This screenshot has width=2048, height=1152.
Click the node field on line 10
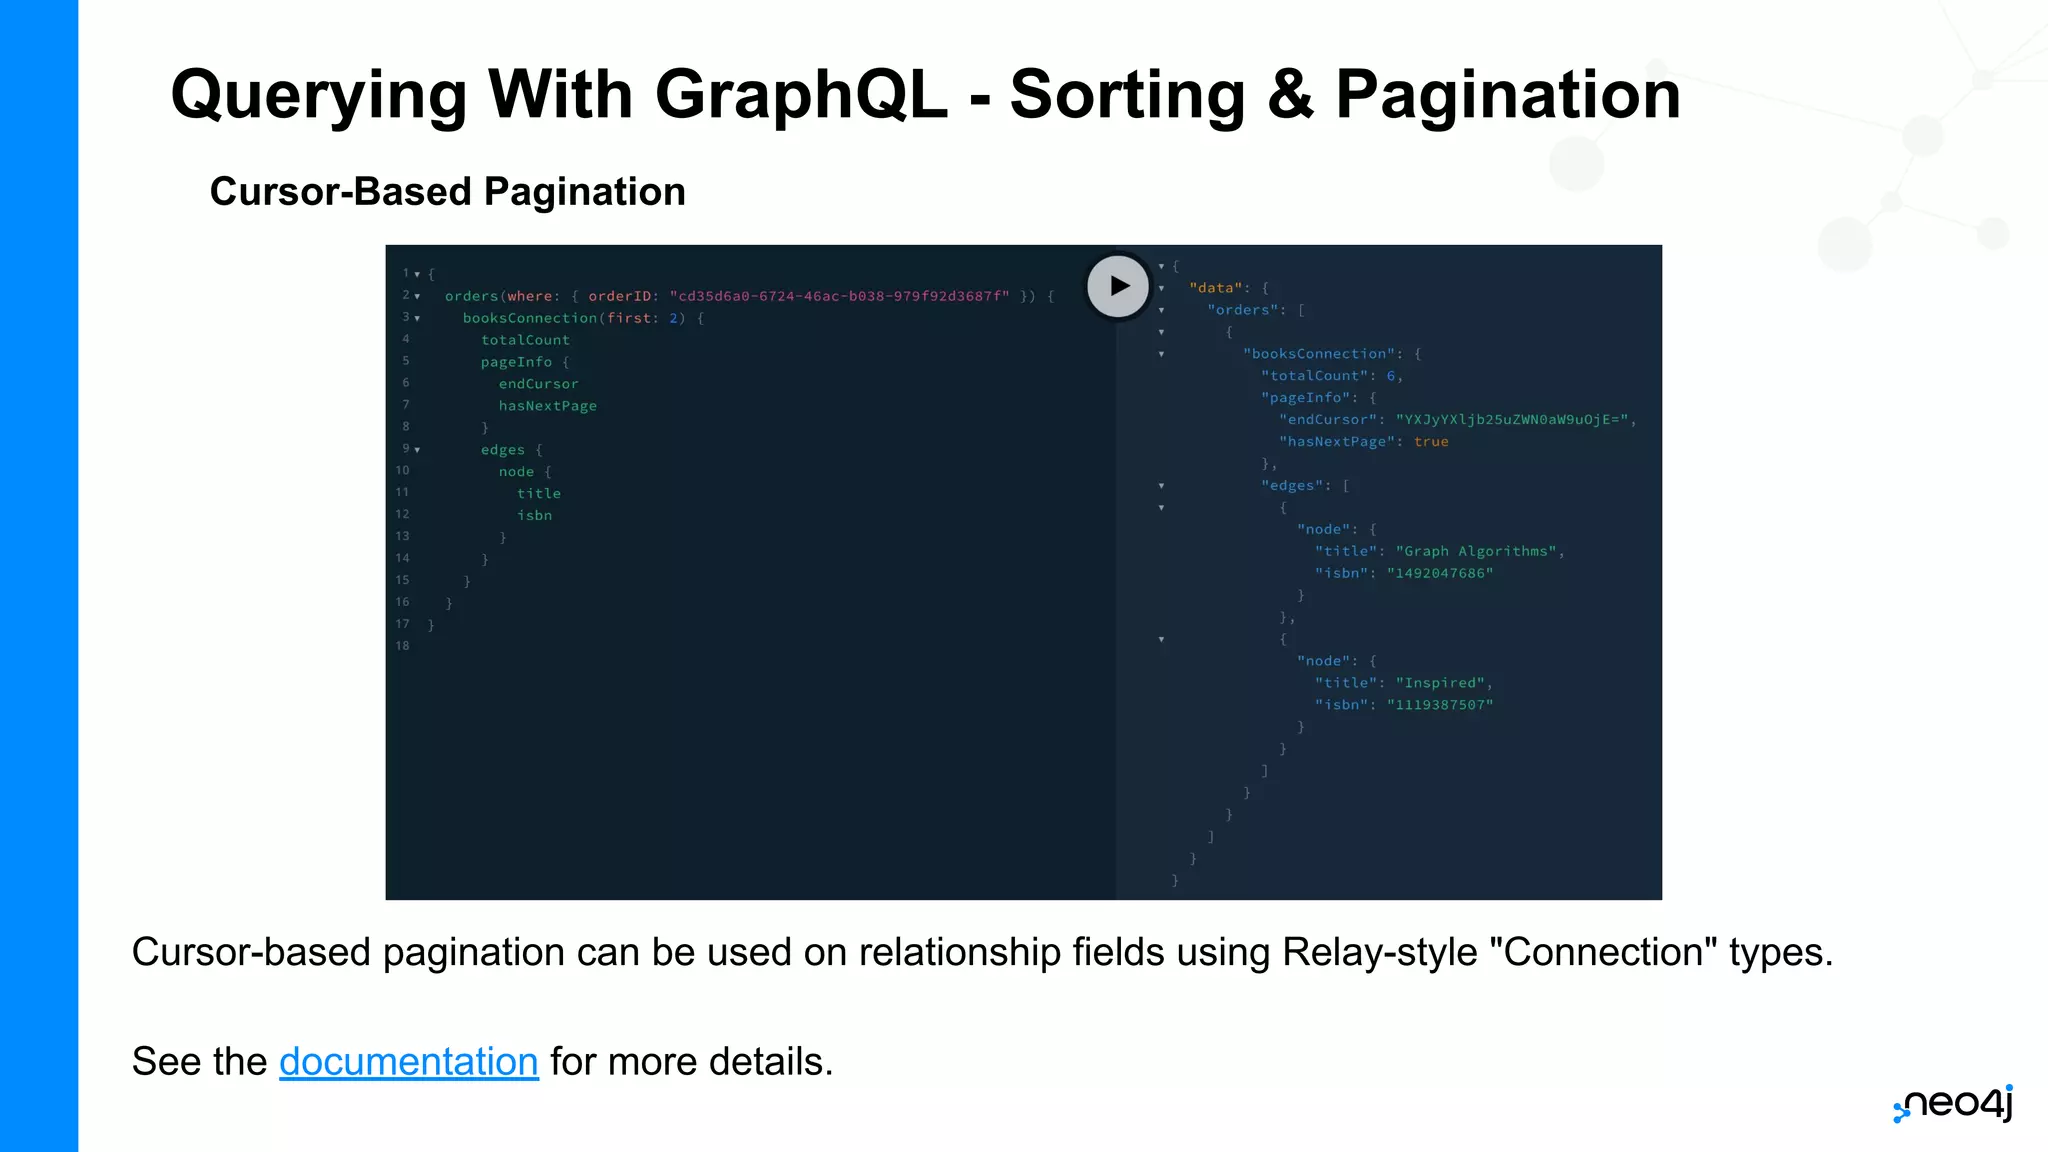coord(516,472)
